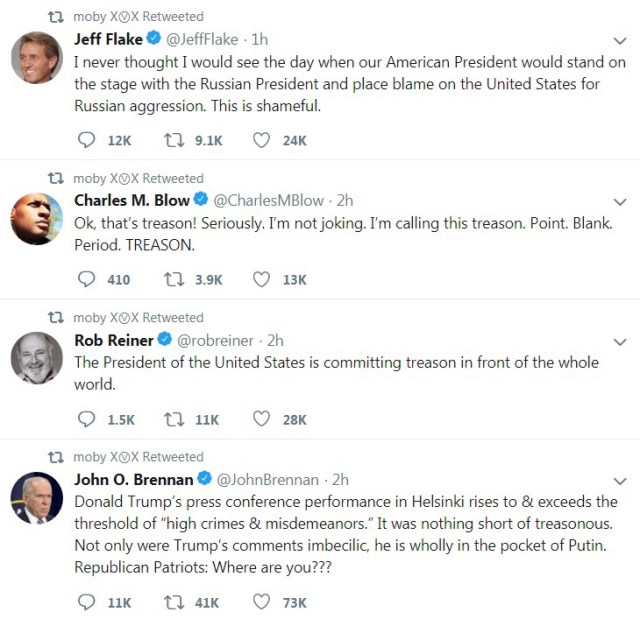
Task: Open options chevron on Jeff Flake's tweet
Action: coord(619,41)
